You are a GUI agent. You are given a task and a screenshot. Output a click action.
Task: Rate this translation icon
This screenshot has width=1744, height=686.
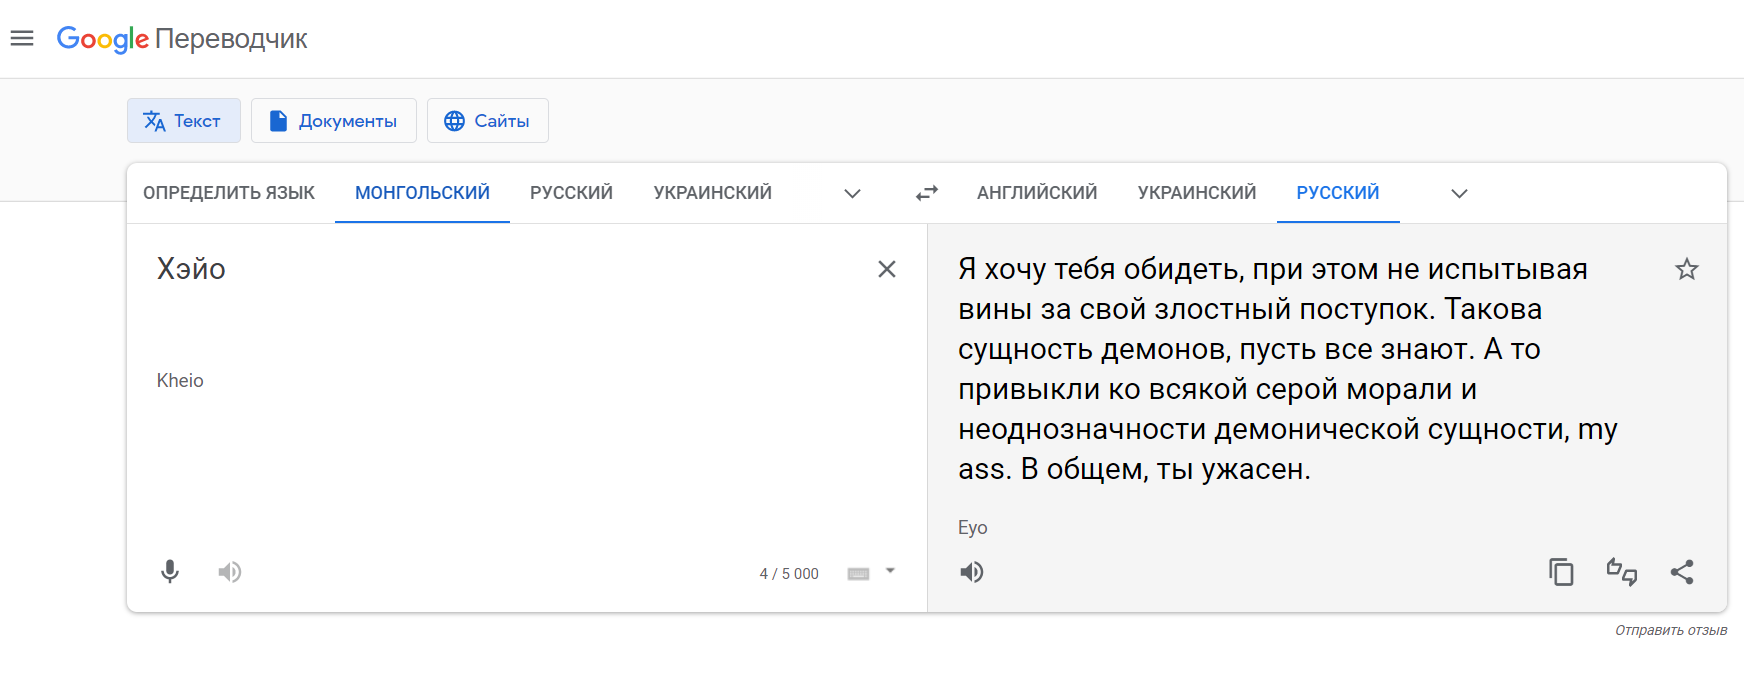[x=1622, y=572]
